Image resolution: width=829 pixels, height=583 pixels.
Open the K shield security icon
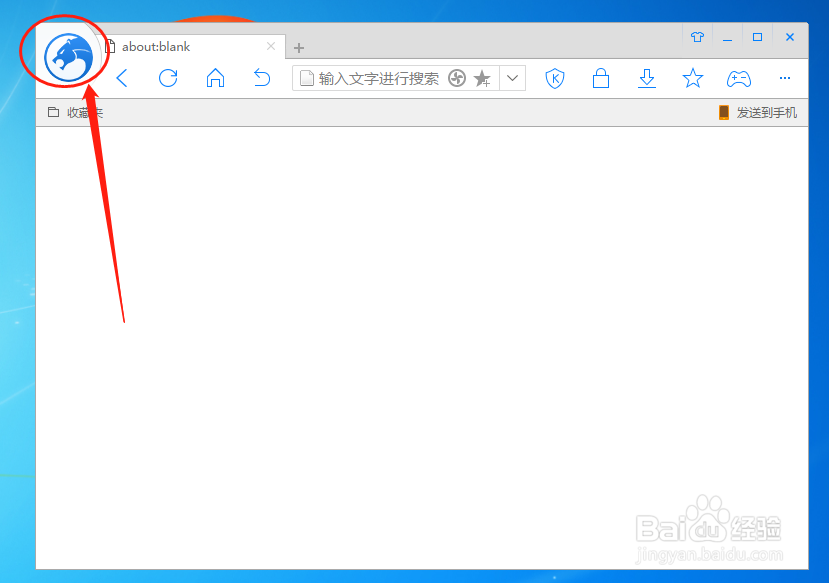click(x=555, y=78)
